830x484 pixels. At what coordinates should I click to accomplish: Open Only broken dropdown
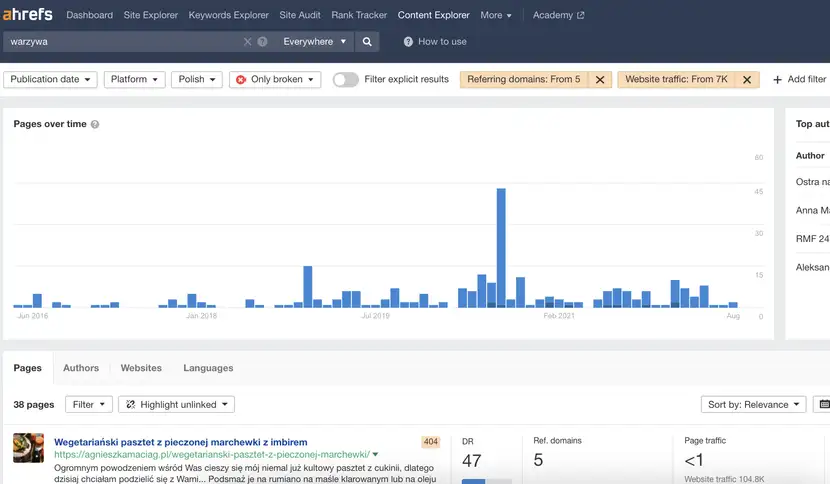click(275, 79)
